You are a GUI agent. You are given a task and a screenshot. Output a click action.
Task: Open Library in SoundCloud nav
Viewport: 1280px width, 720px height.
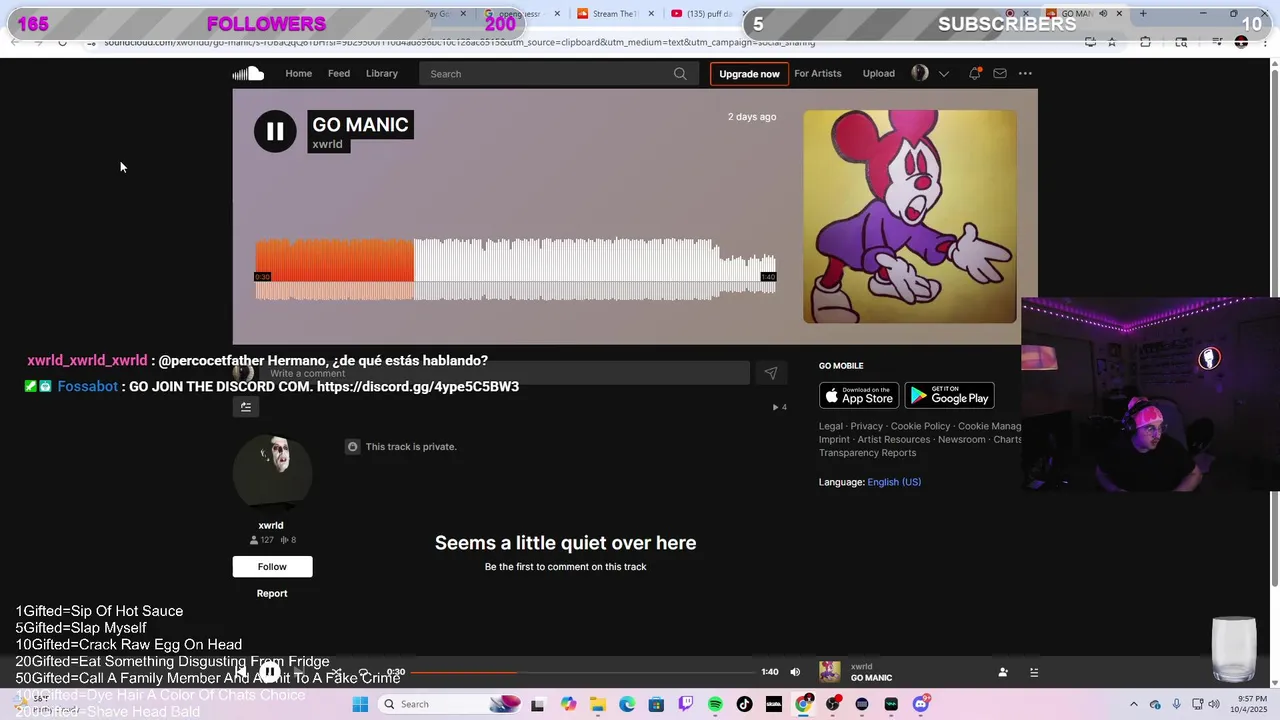click(x=382, y=73)
